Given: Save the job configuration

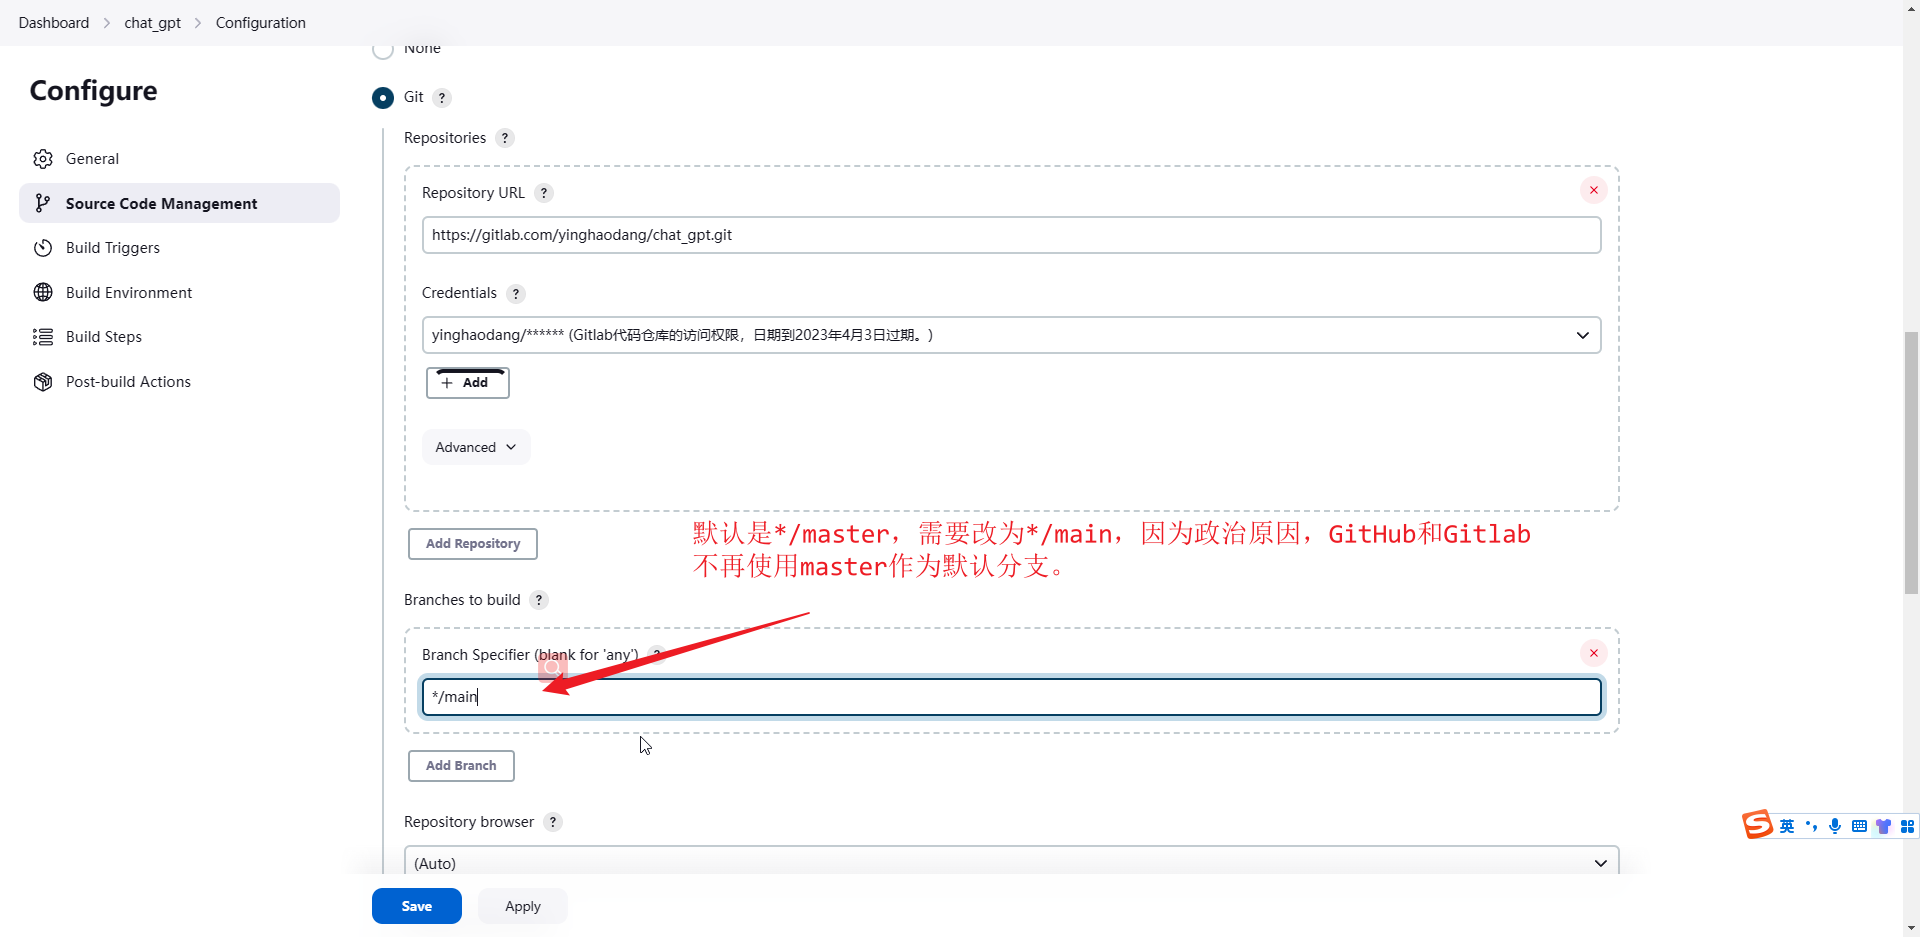Looking at the screenshot, I should point(417,906).
